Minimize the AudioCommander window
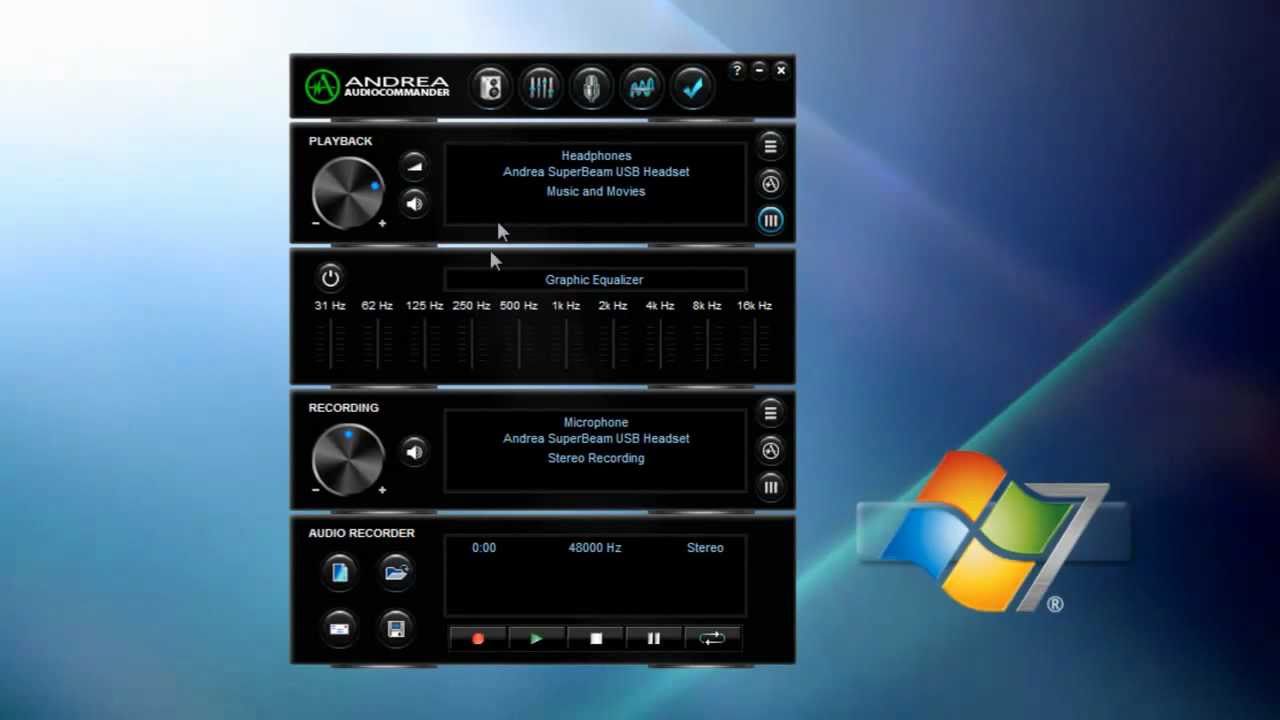 coord(759,70)
